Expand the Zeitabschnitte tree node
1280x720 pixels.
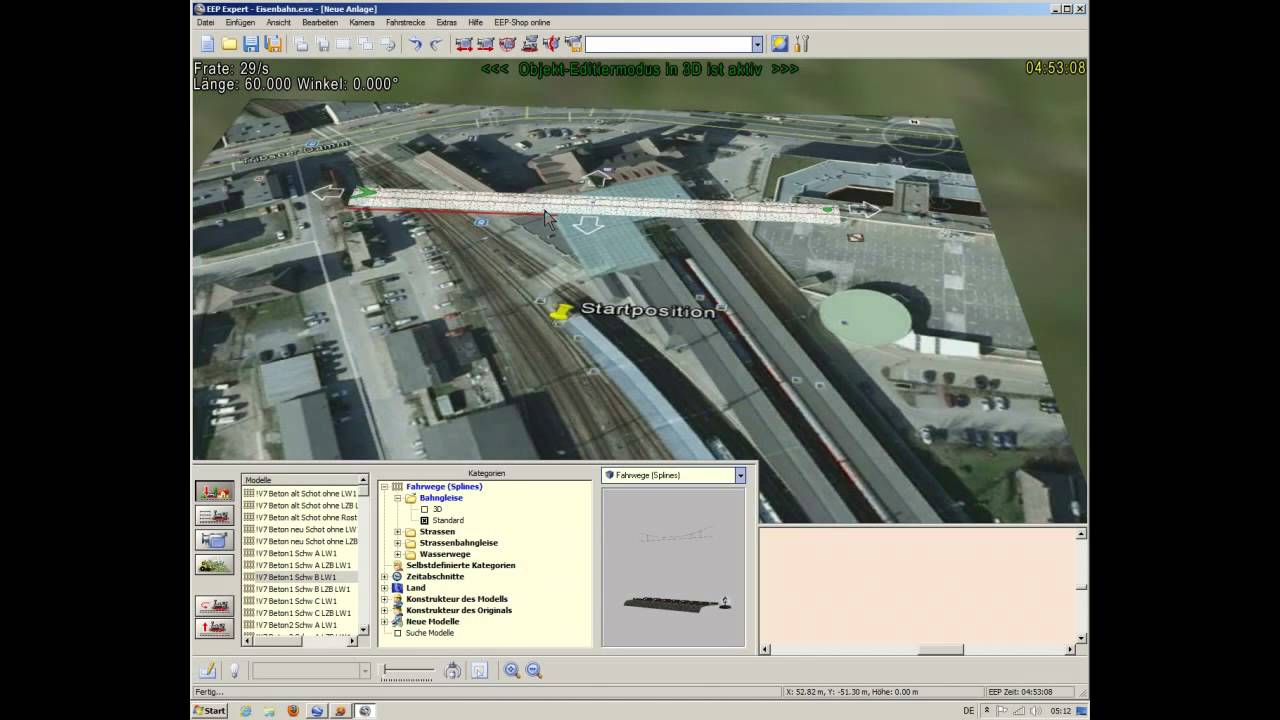click(x=384, y=577)
